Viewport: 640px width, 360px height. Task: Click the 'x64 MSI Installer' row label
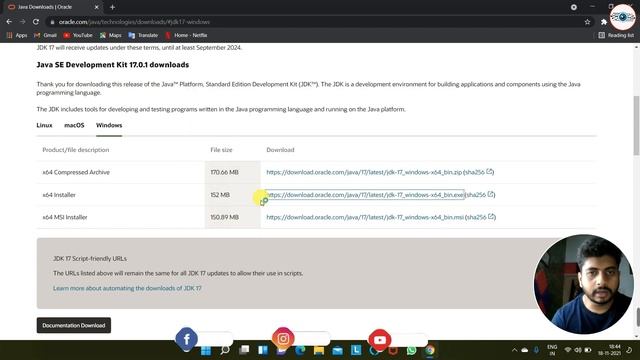(65, 217)
